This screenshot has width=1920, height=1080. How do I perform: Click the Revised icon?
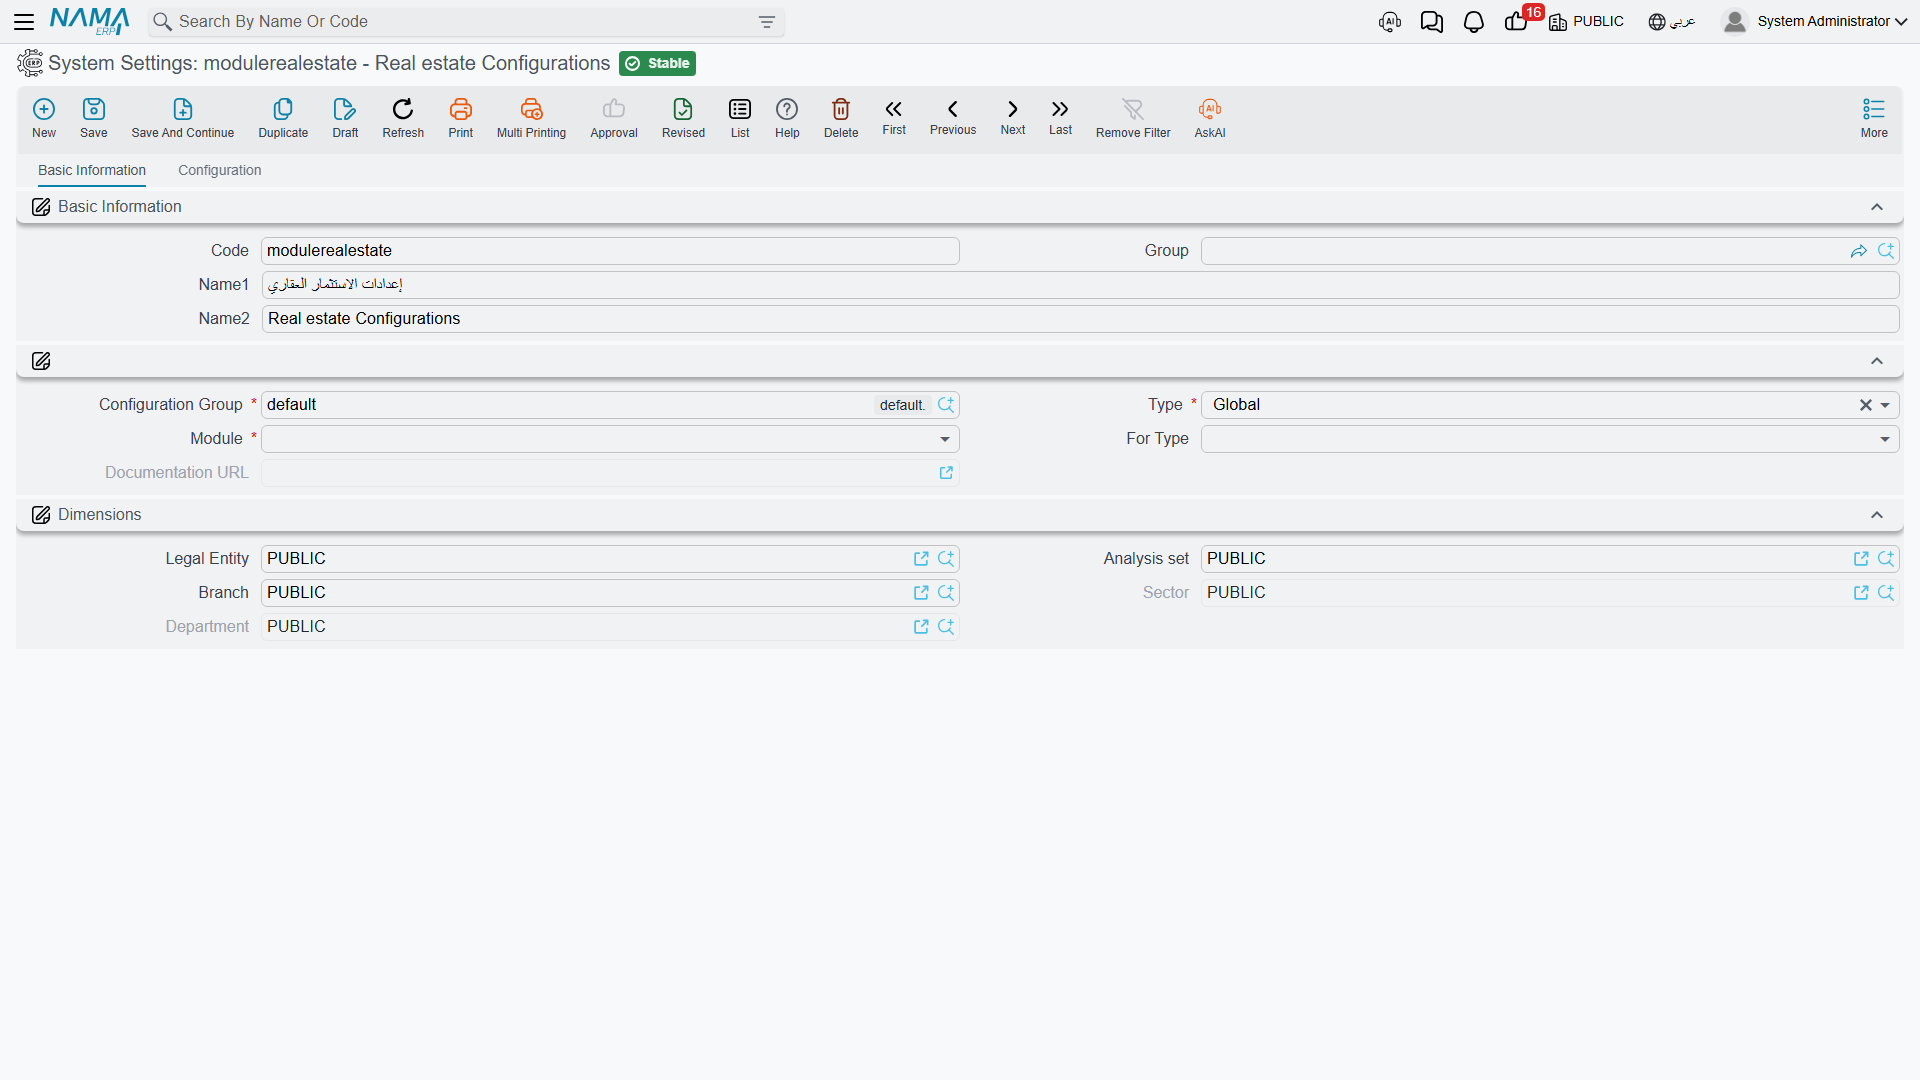(x=683, y=118)
